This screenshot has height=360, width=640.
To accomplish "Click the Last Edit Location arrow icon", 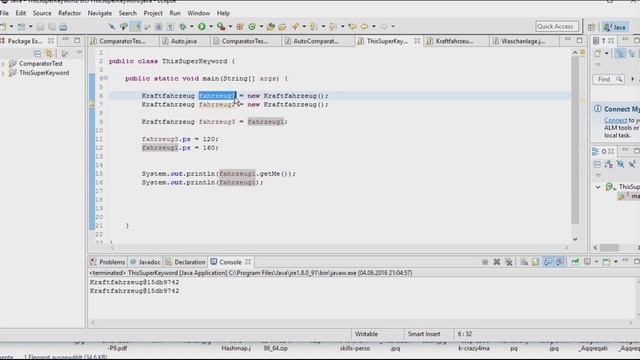I will pyautogui.click(x=352, y=27).
